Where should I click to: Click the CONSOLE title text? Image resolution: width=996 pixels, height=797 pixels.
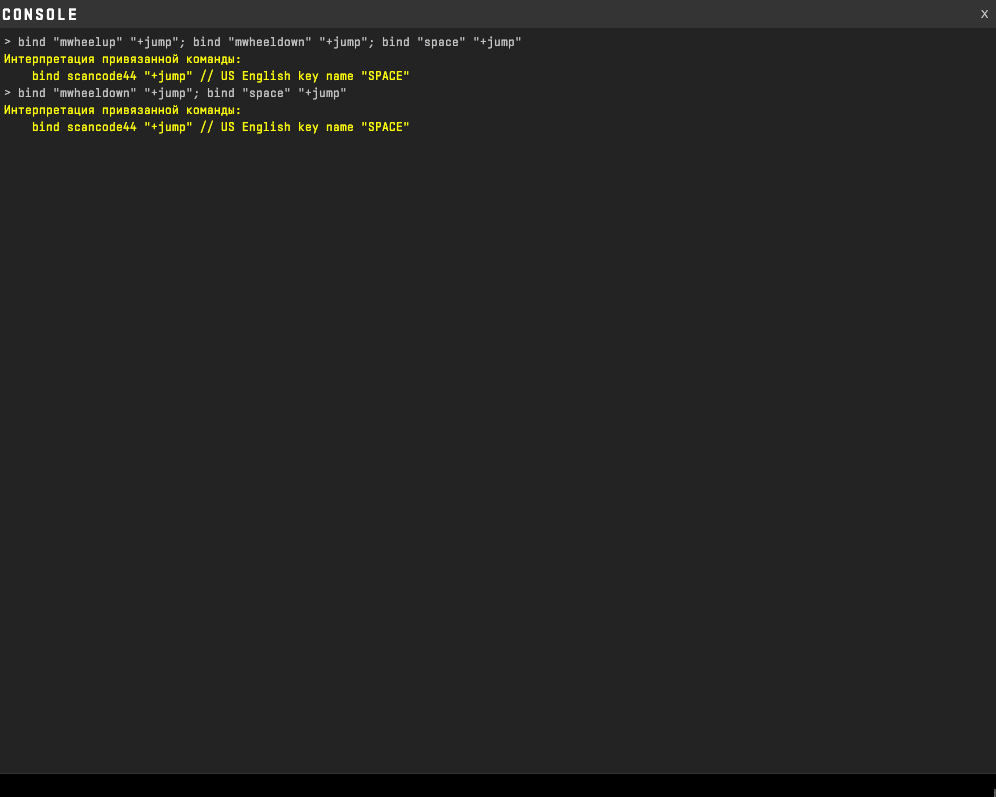tap(40, 15)
